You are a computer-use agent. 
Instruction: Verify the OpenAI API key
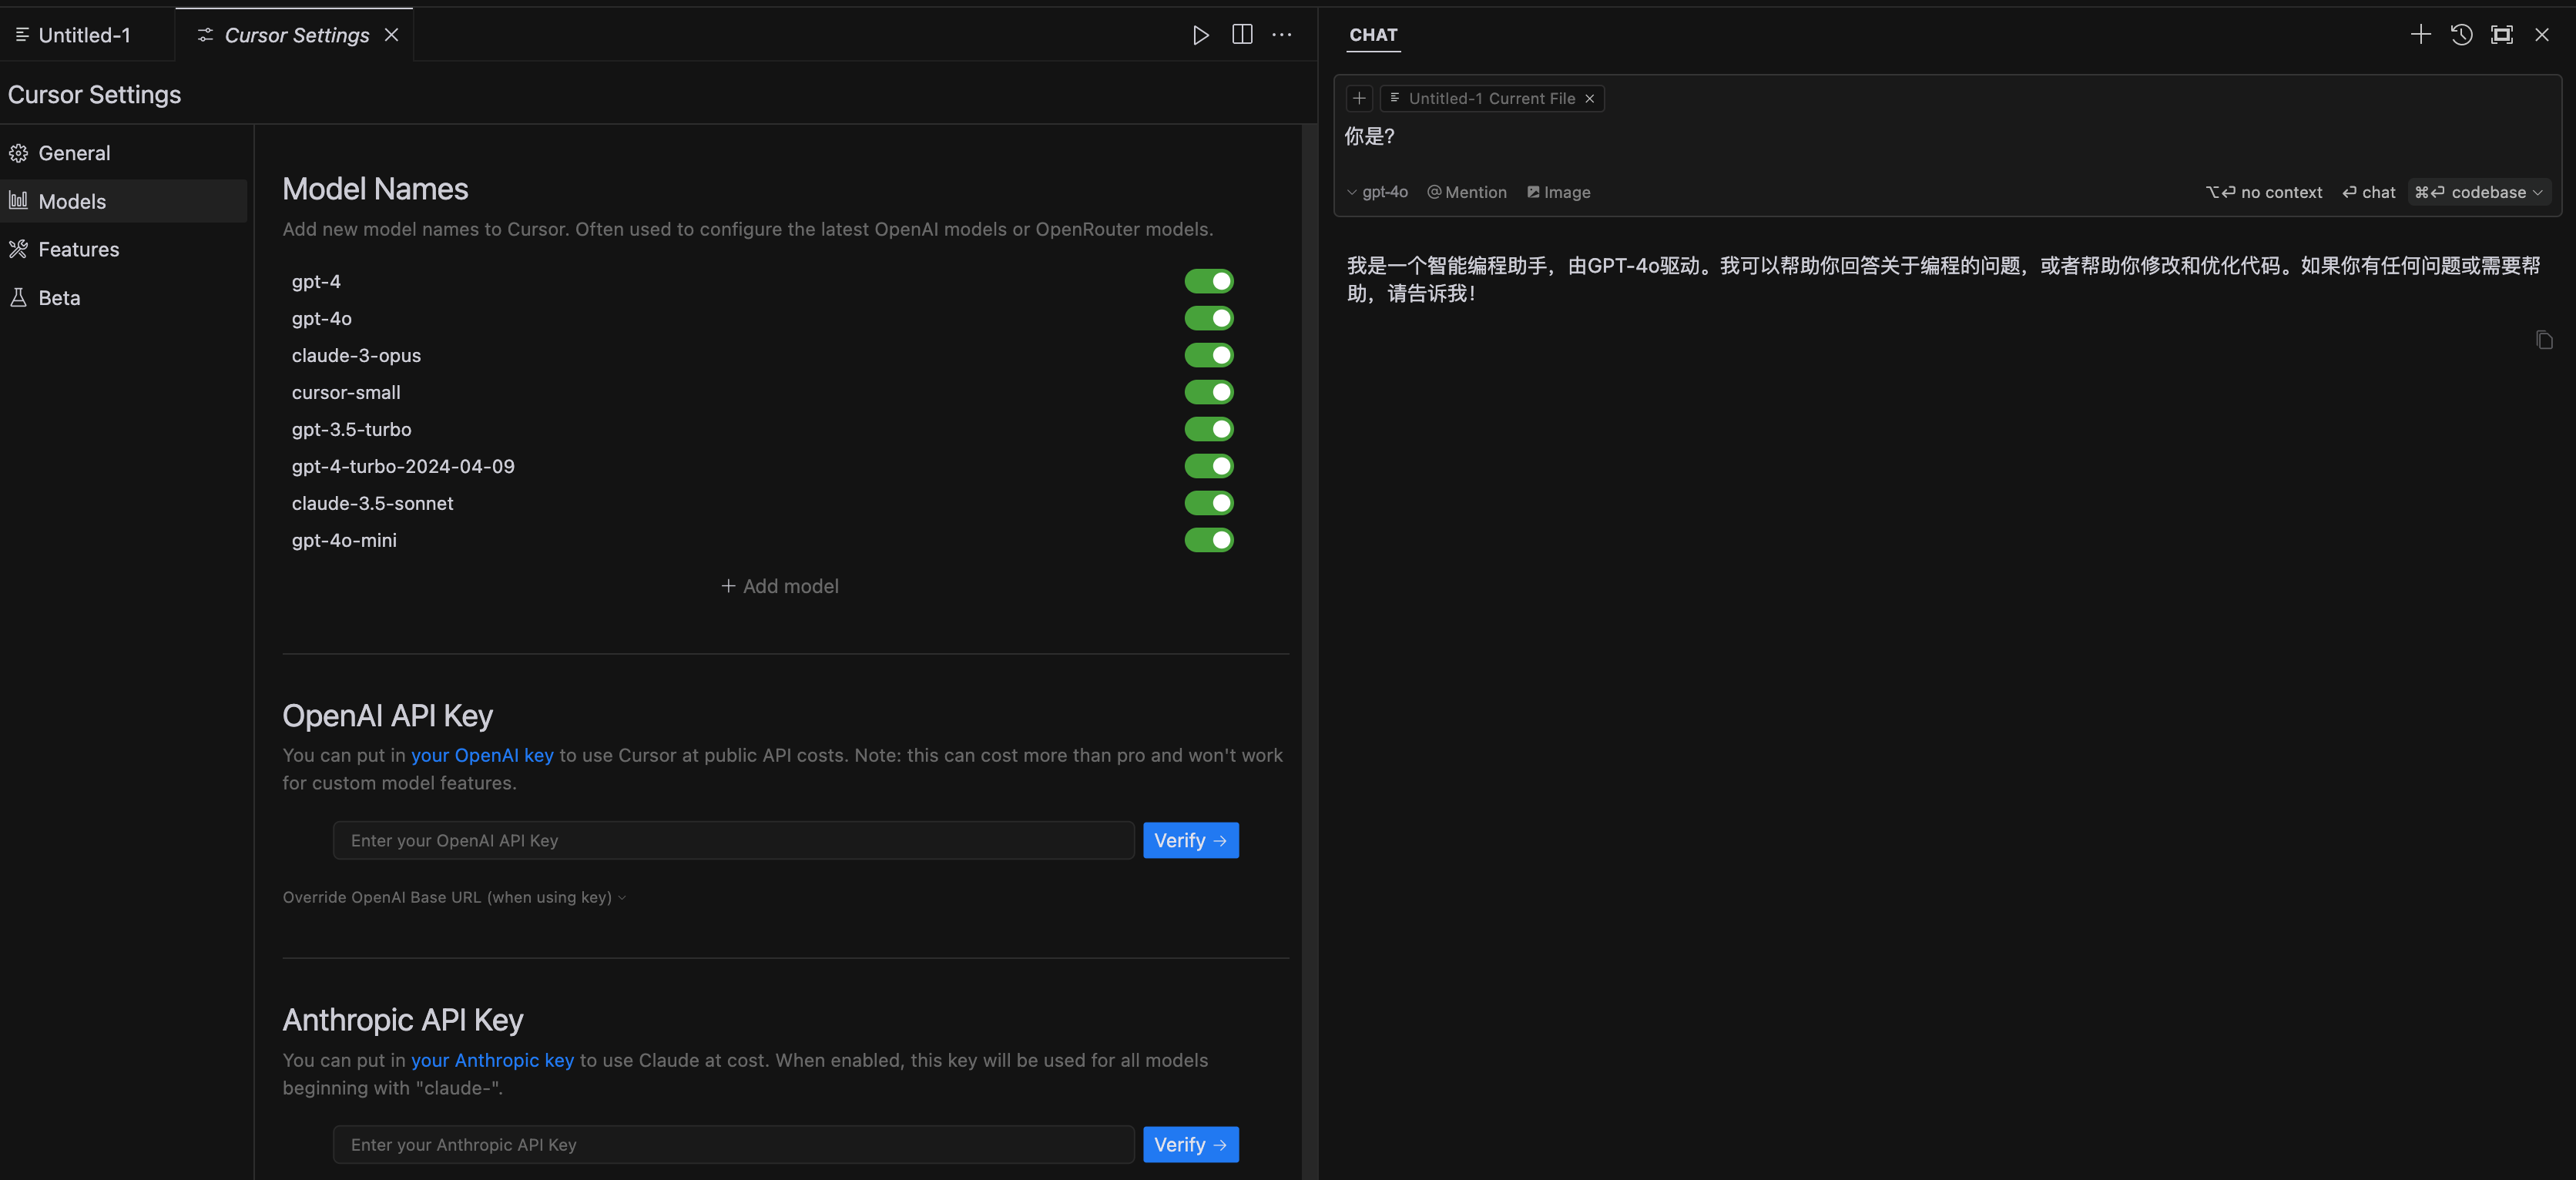(x=1190, y=840)
